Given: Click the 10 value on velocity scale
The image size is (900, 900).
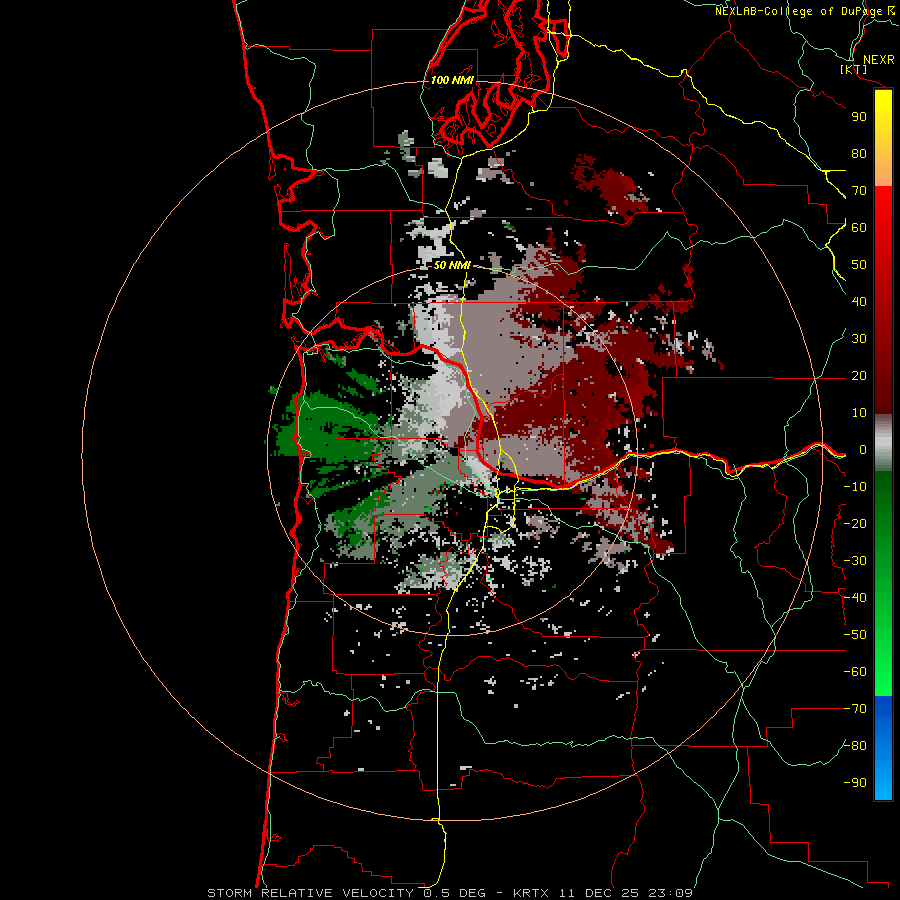Looking at the screenshot, I should 859,413.
